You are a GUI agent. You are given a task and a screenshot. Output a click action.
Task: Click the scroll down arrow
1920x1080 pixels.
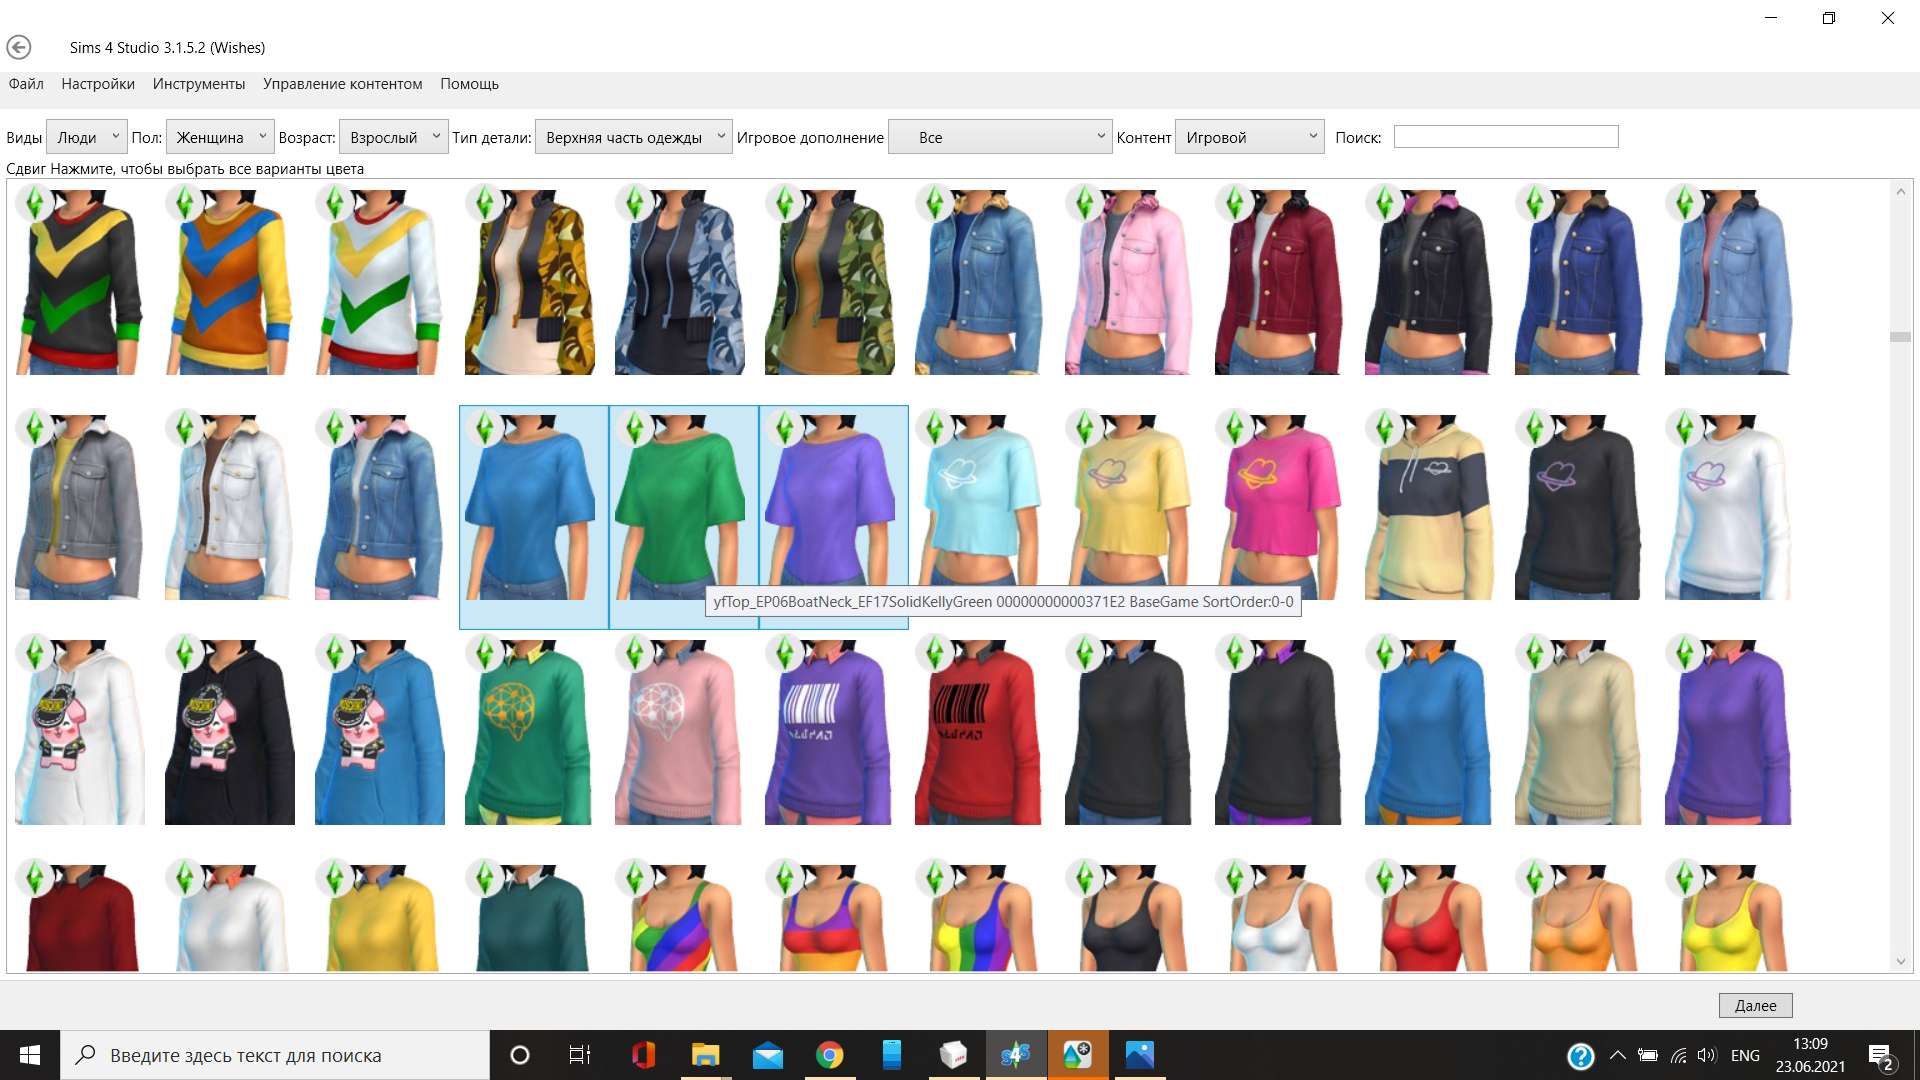[x=1900, y=962]
